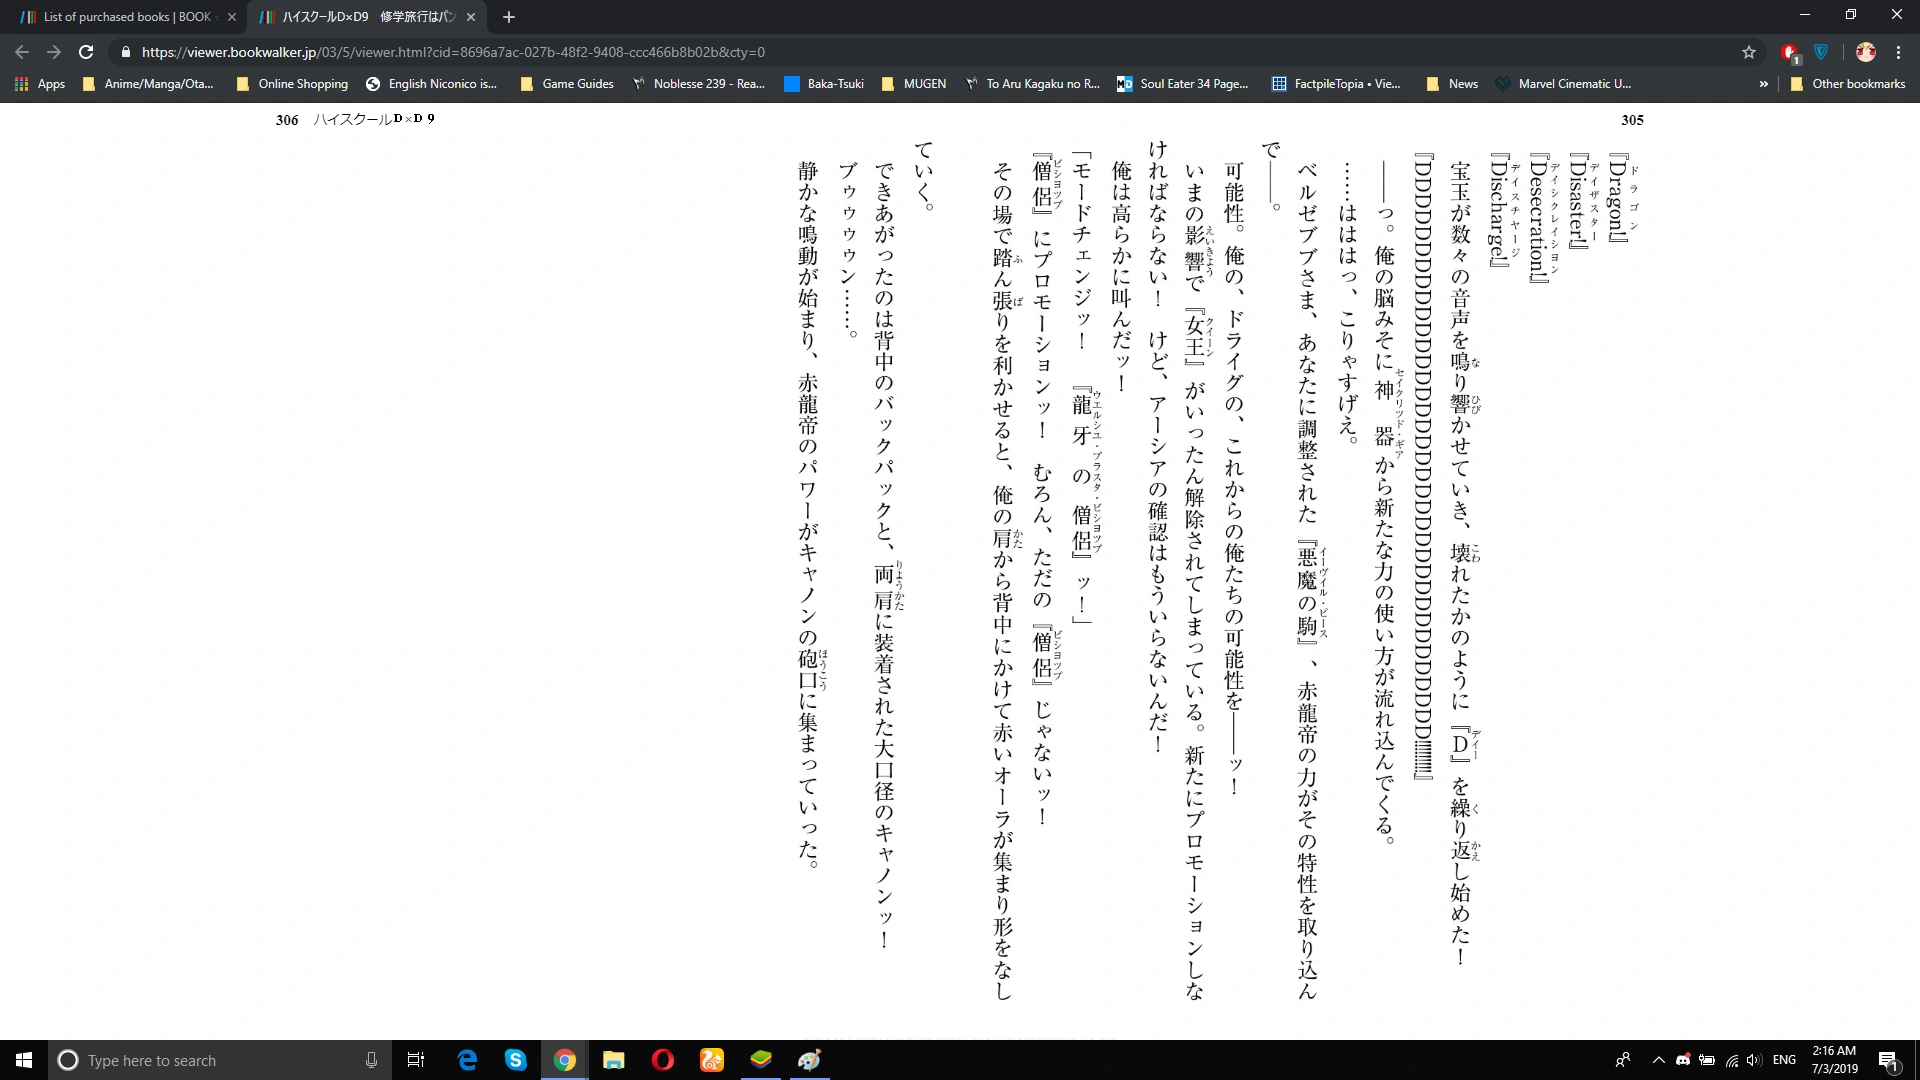
Task: Click the taskbar microphone icon
Action: (371, 1060)
